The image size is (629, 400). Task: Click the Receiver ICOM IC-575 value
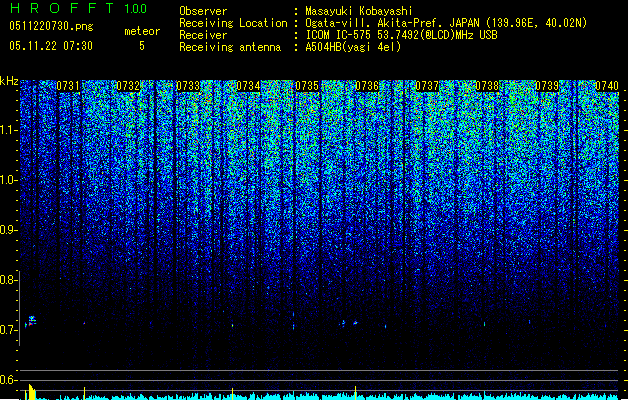click(x=402, y=35)
